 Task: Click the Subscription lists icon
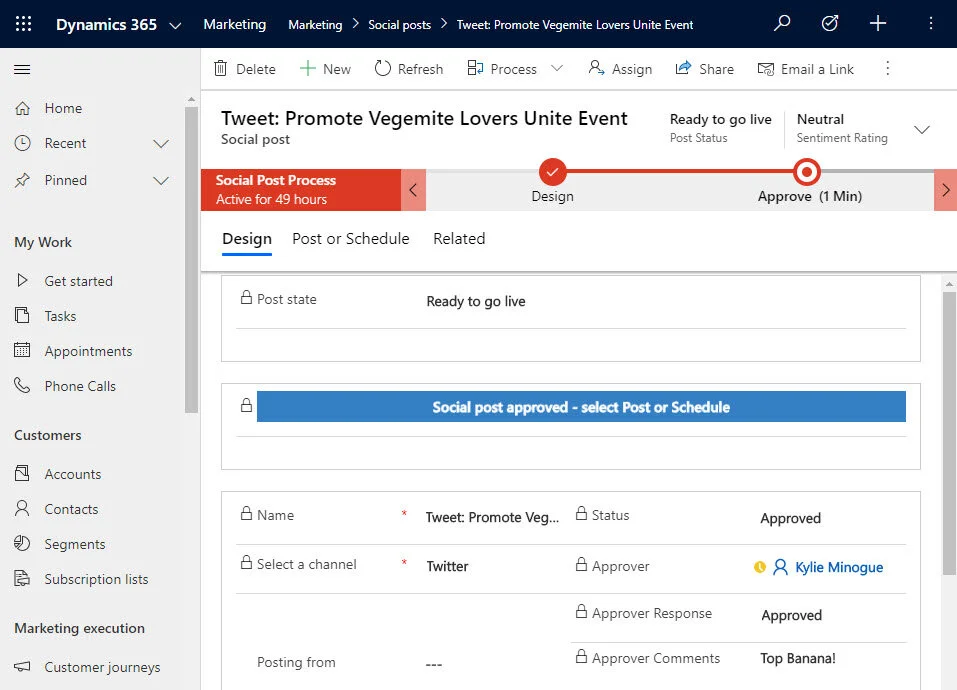pos(23,578)
